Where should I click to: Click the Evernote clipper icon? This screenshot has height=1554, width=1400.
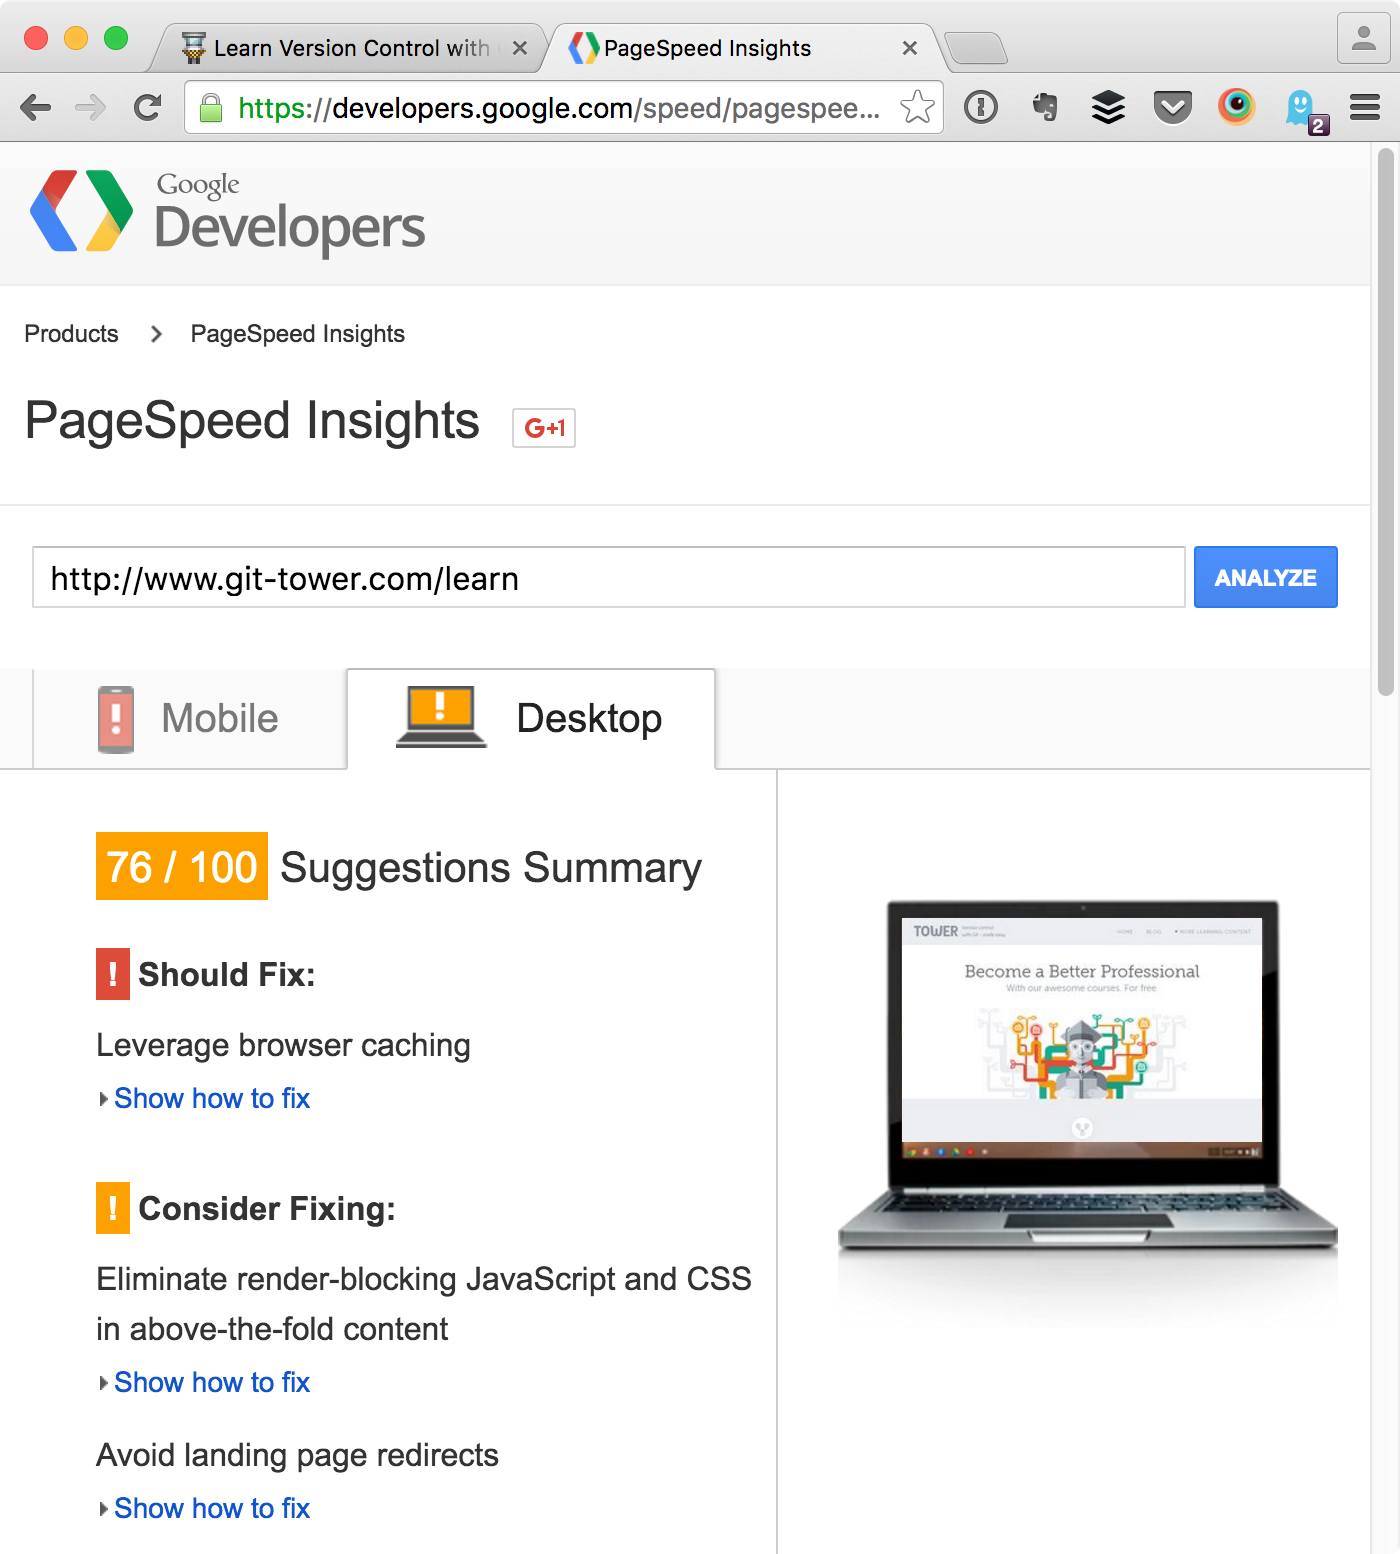1044,106
